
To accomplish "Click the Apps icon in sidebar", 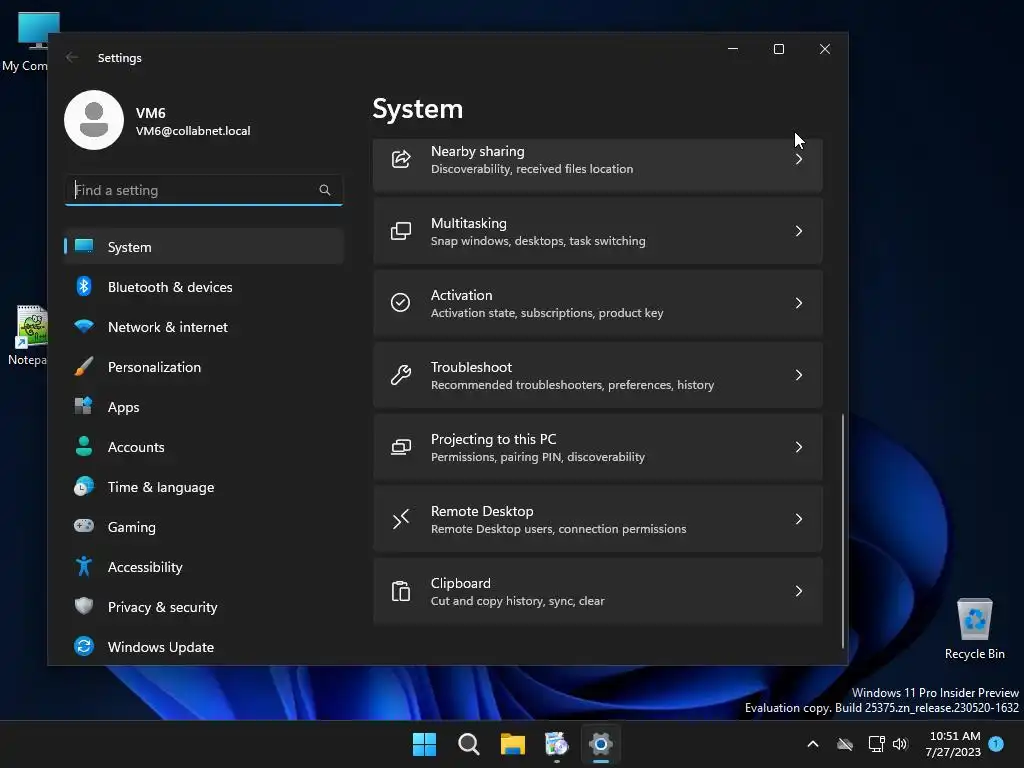I will (84, 406).
